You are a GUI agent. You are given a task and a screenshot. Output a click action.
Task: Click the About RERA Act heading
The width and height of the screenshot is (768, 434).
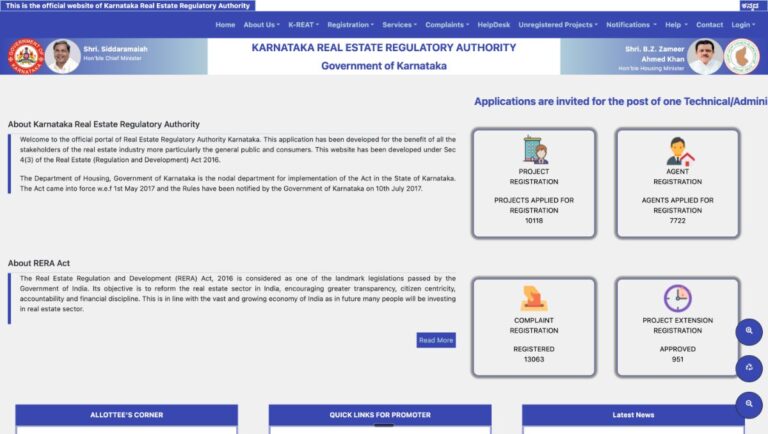point(39,263)
